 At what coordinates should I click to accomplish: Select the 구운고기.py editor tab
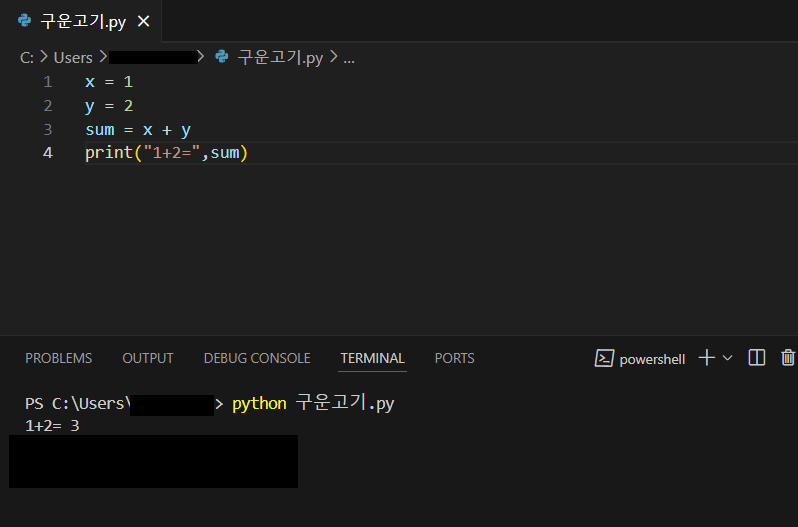81,21
